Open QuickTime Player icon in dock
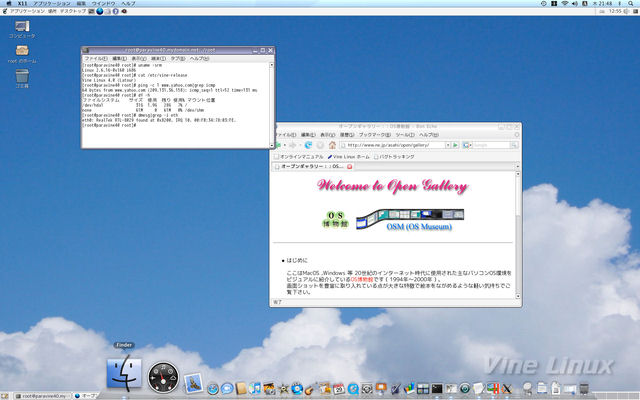The height and width of the screenshot is (400, 640). 353,389
